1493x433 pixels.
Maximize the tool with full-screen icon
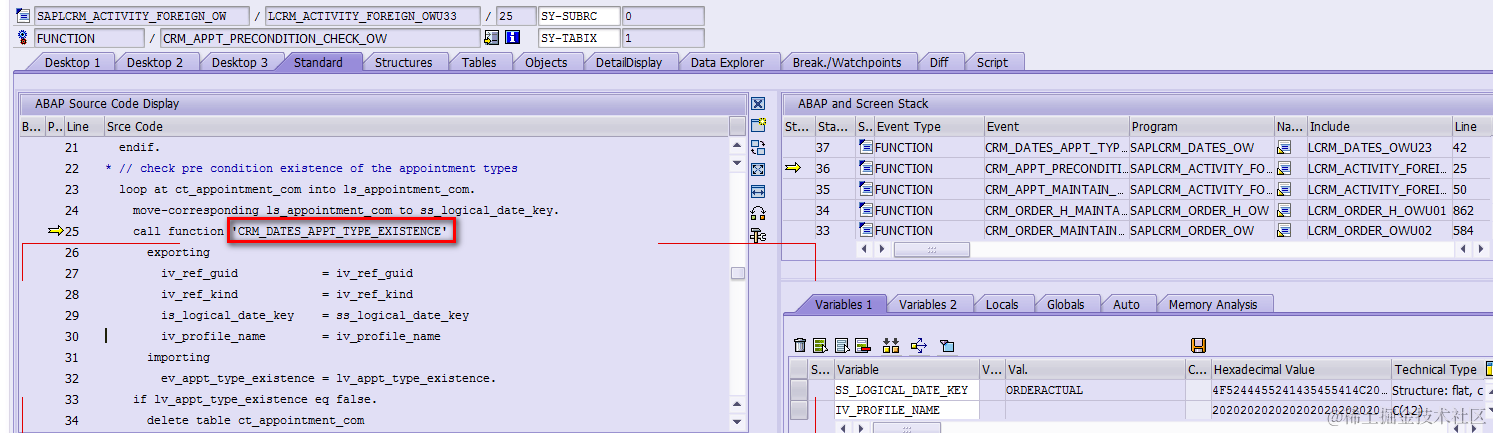tap(758, 169)
